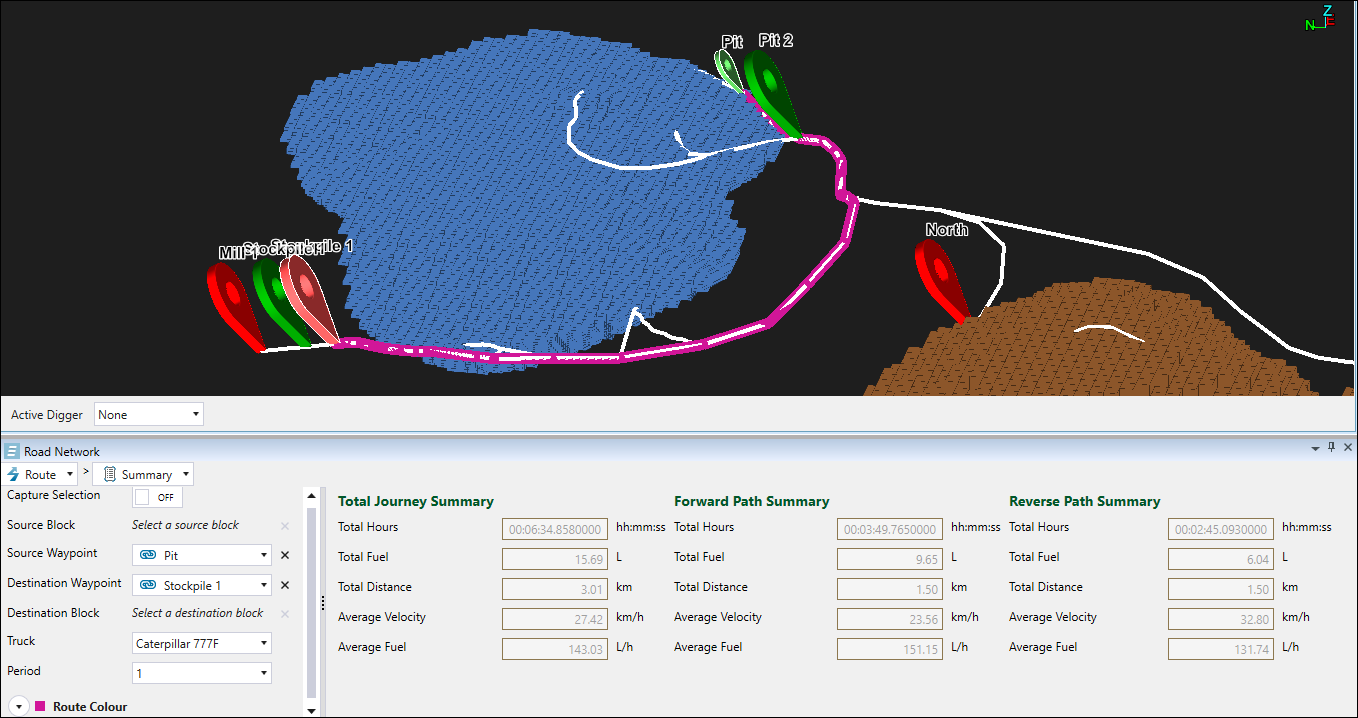Image resolution: width=1358 pixels, height=718 pixels.
Task: Click the magenta Route Colour swatch
Action: [x=40, y=707]
